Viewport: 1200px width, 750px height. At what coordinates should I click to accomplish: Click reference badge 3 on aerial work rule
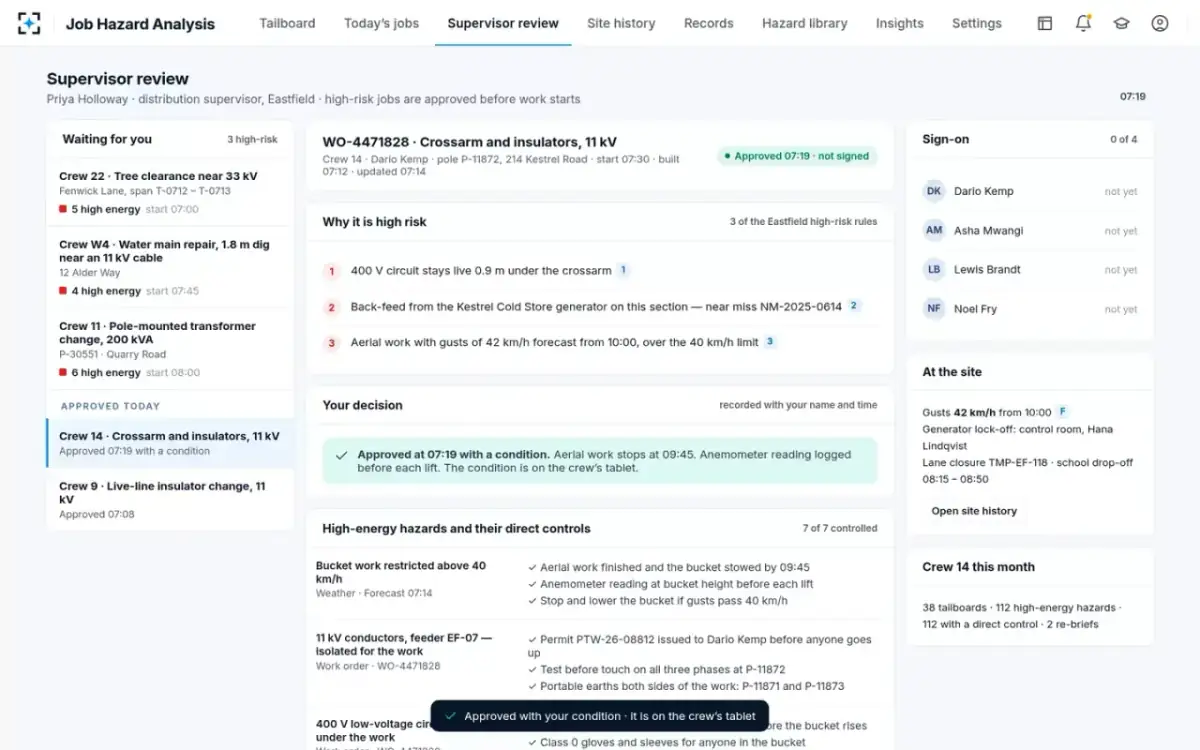pyautogui.click(x=769, y=342)
